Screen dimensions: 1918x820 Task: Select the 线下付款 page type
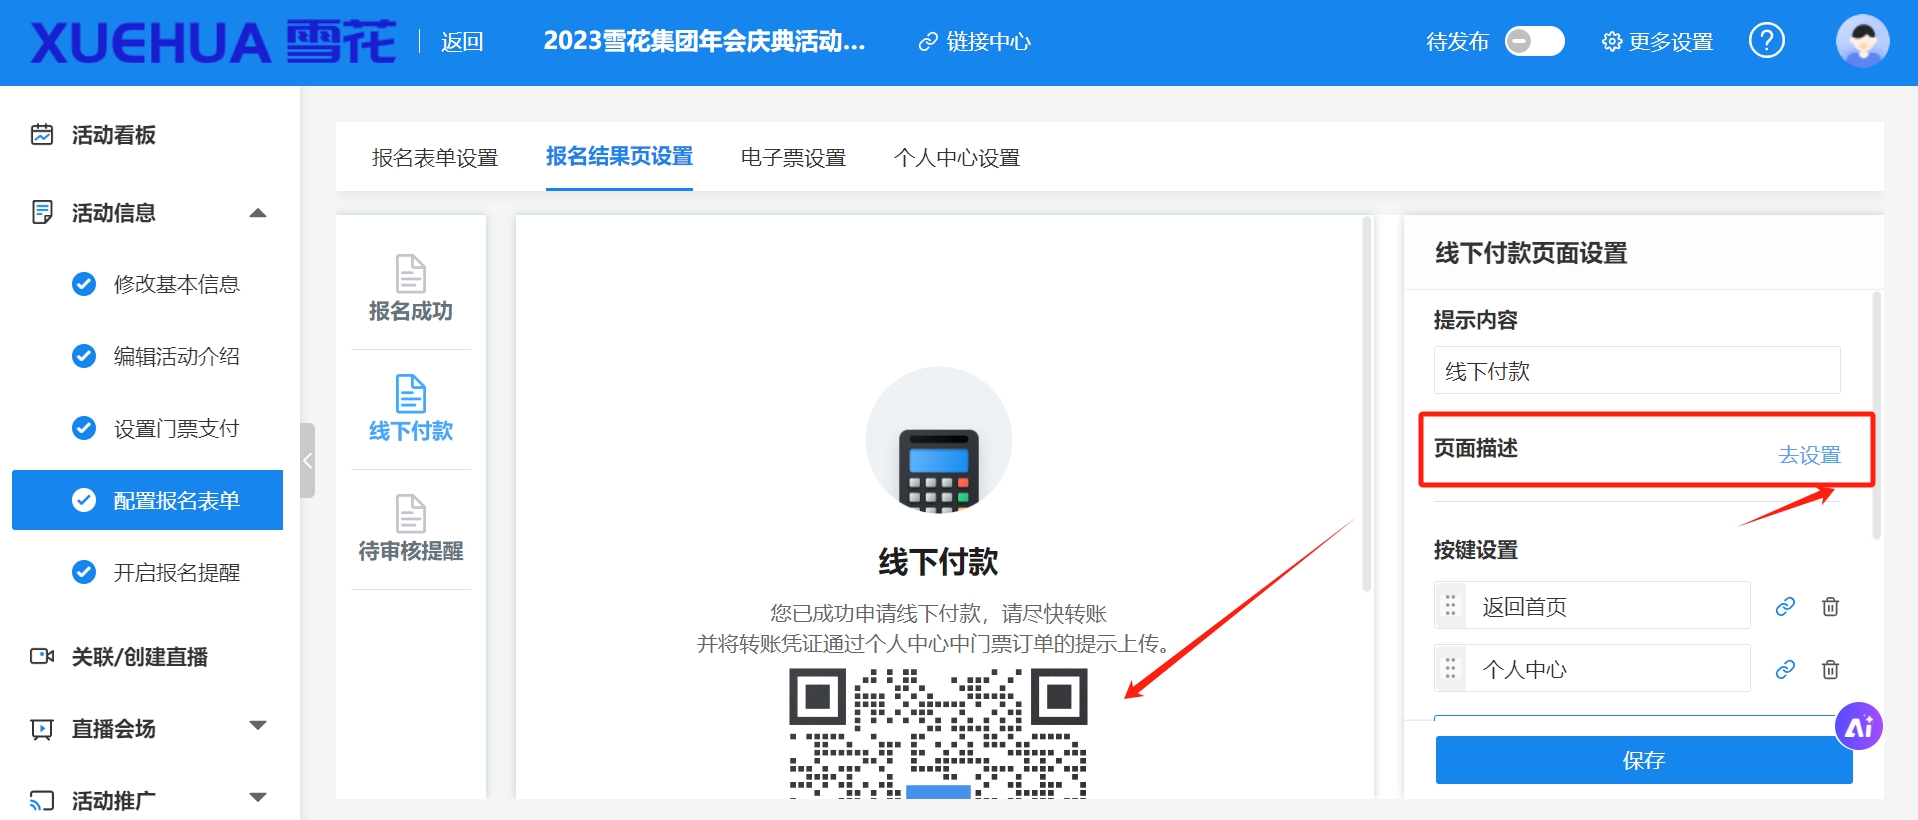click(411, 409)
